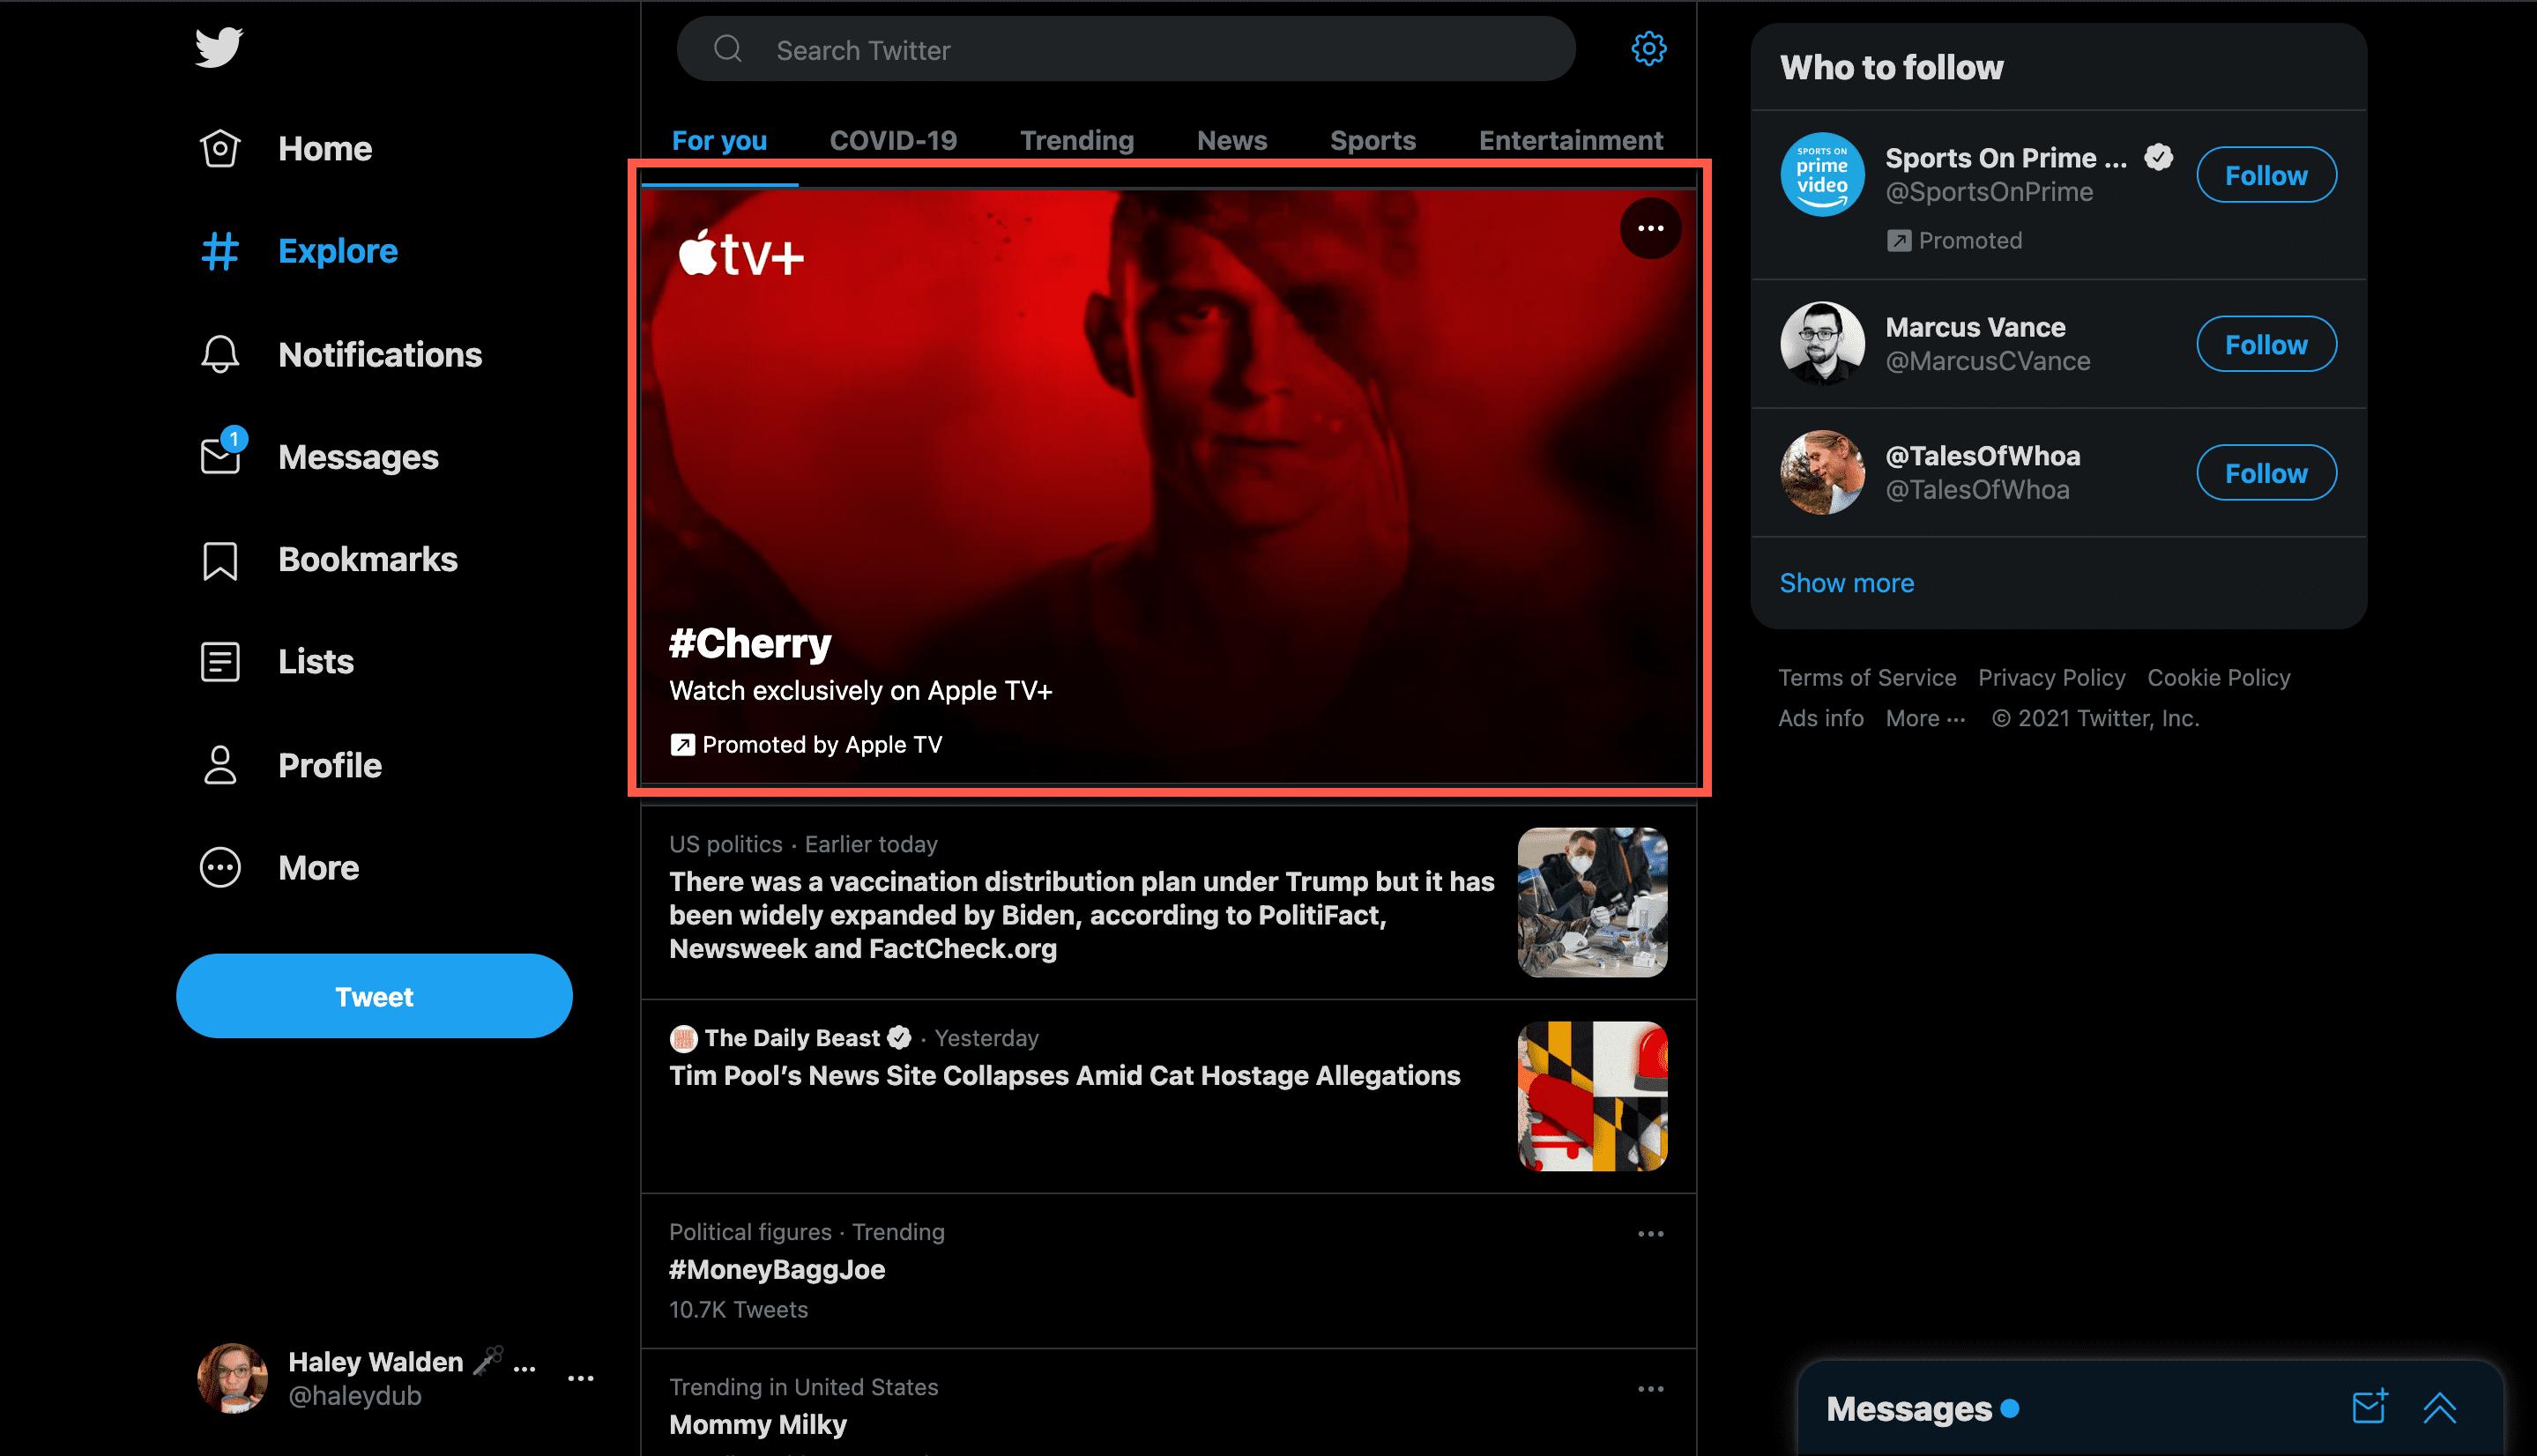Screen dimensions: 2537x1456
Task: Click the Messages icon
Action: (x=219, y=457)
